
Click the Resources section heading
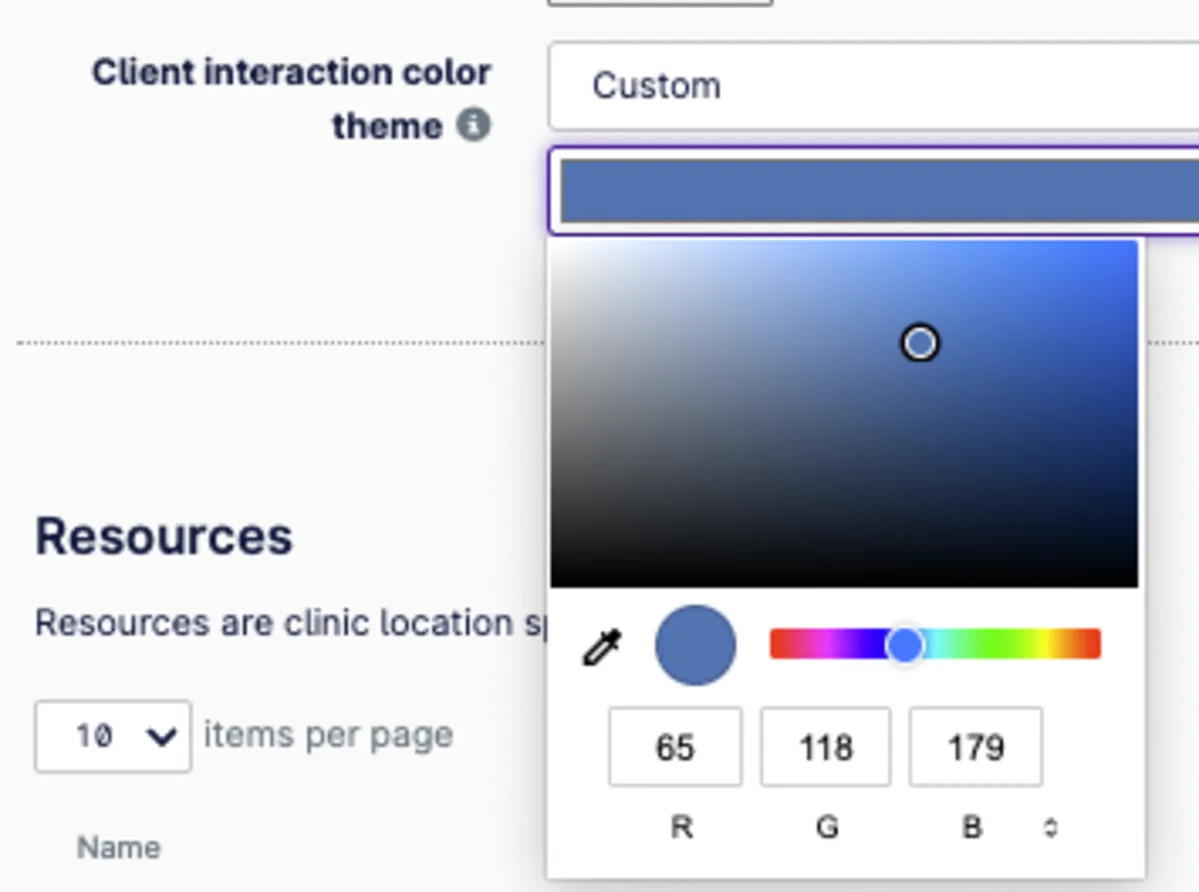pos(164,536)
